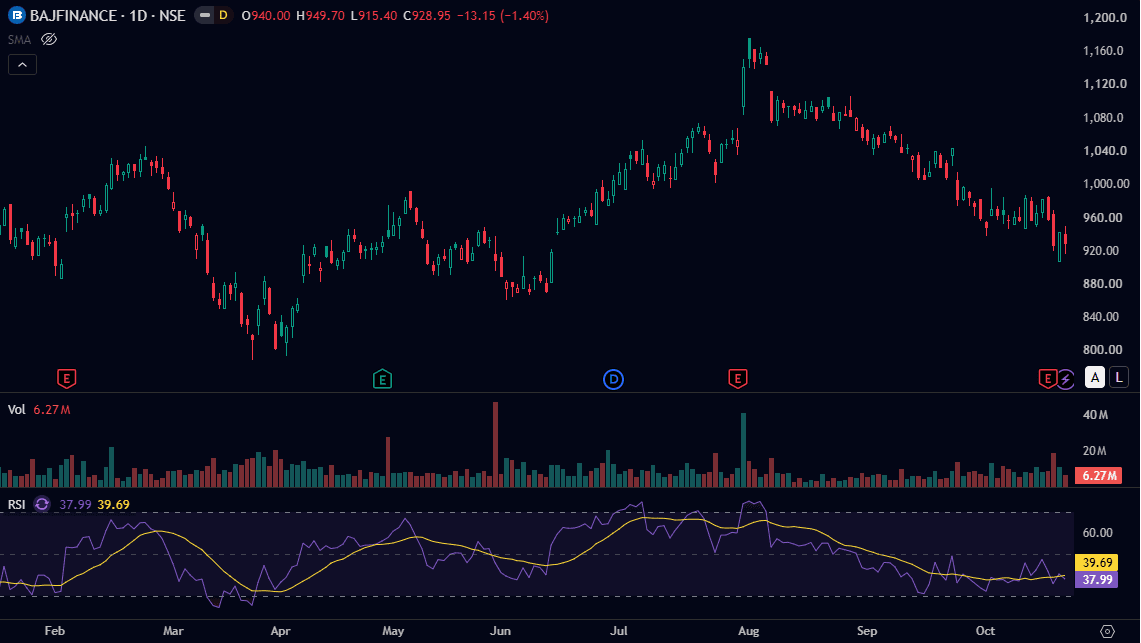The image size is (1141, 643).
Task: Collapse the indicator legend with chevron button
Action: tap(23, 65)
